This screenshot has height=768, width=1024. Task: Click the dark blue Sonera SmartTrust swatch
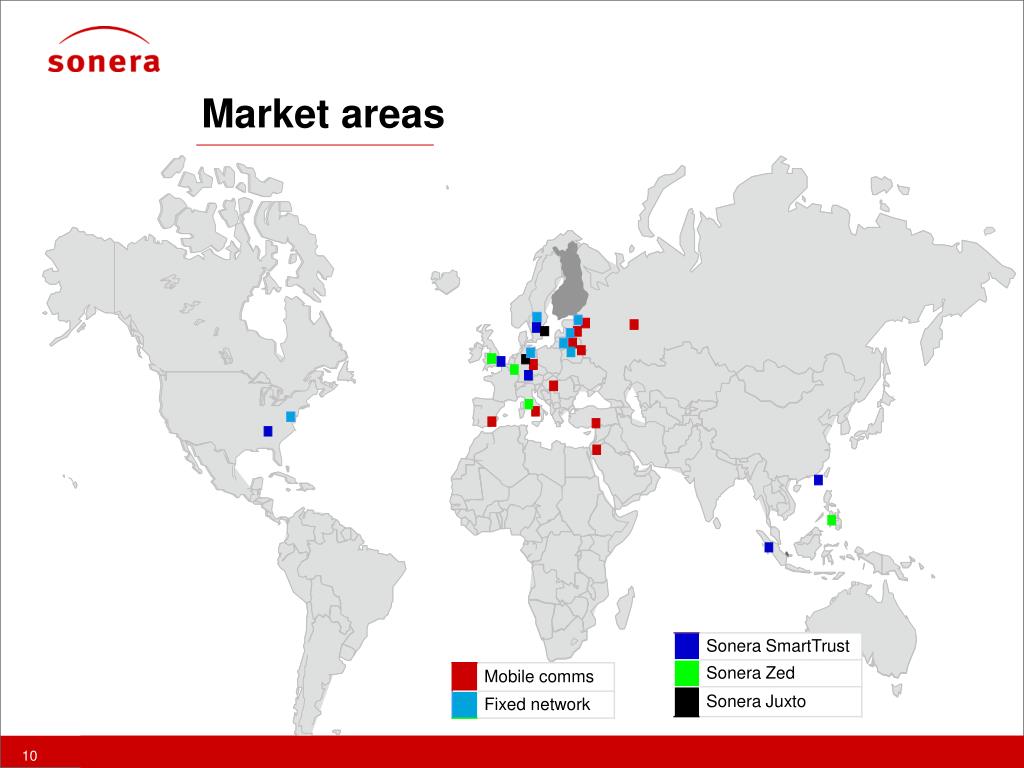coord(686,645)
